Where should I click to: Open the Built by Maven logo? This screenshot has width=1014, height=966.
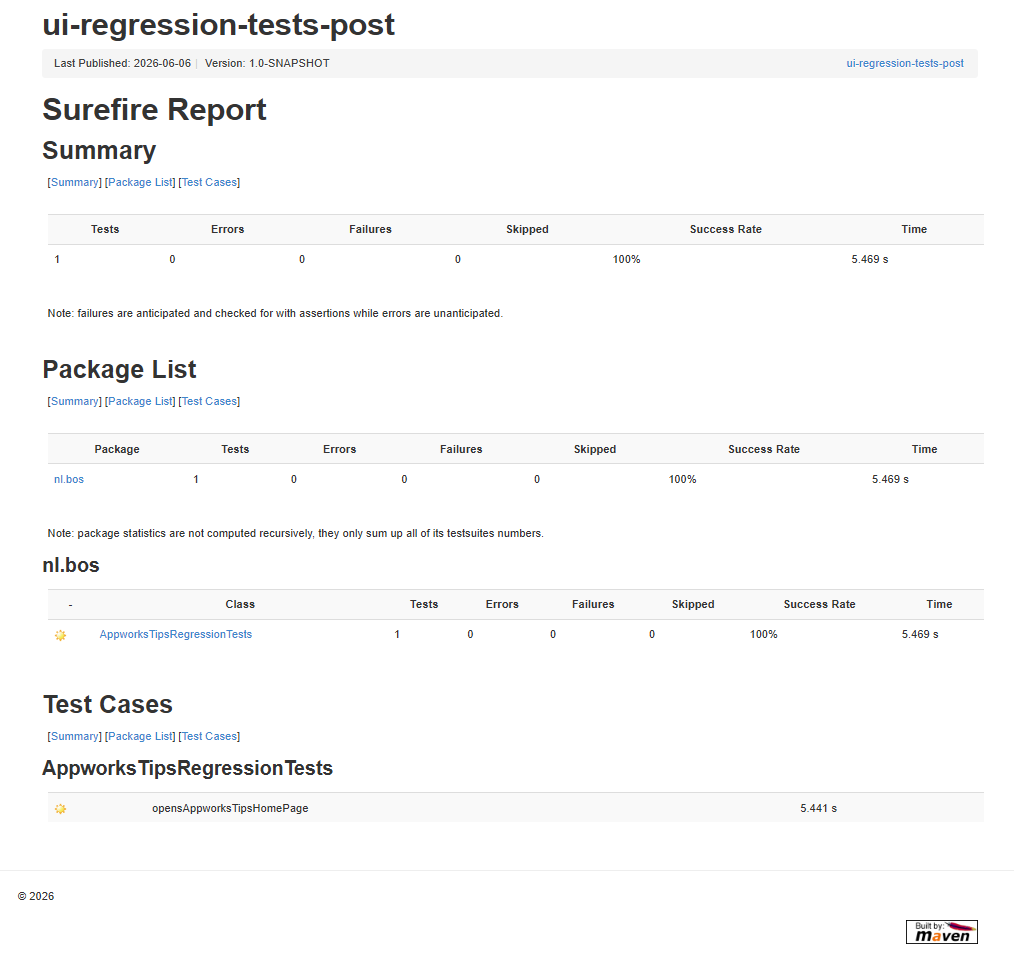pyautogui.click(x=942, y=932)
